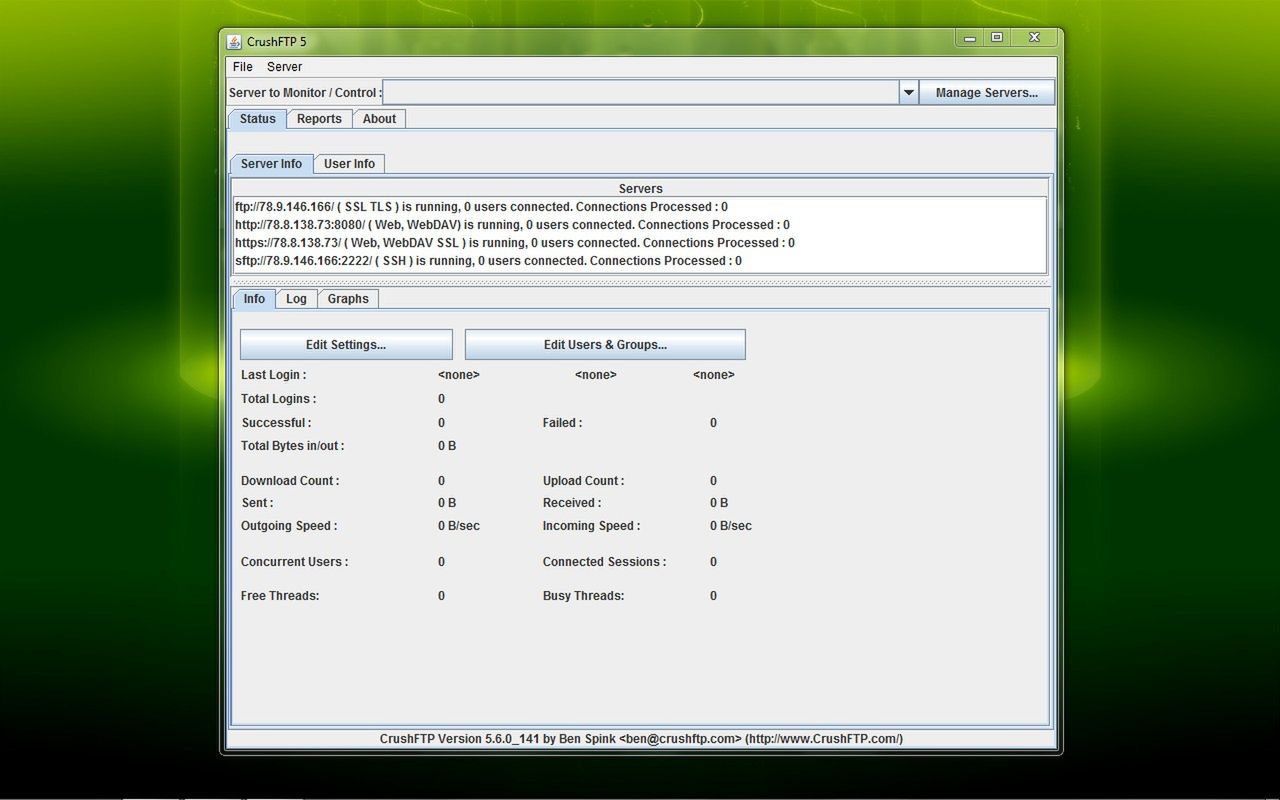Select the User Info tab
This screenshot has height=800, width=1280.
(349, 164)
